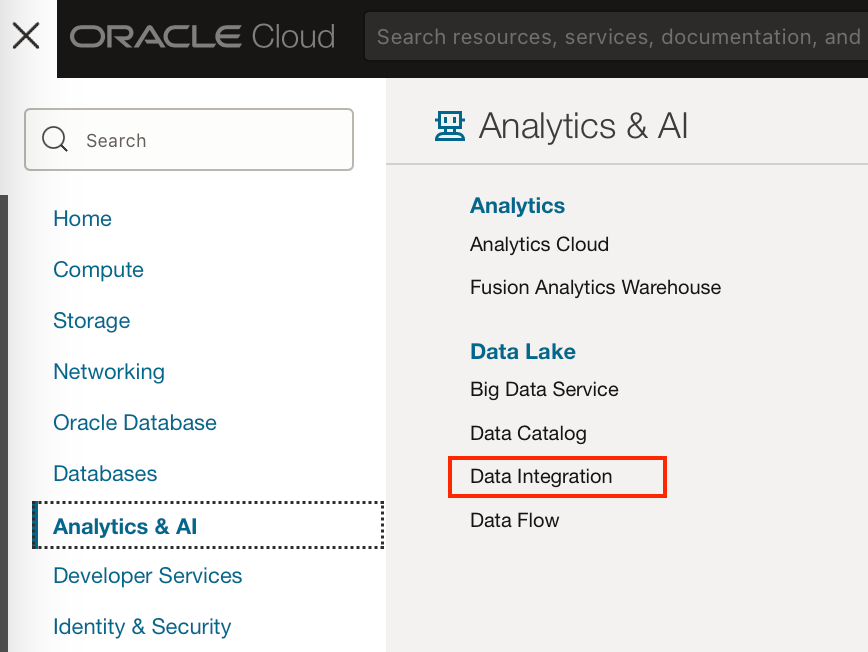This screenshot has height=652, width=868.
Task: Click the Analytics section heading
Action: coord(517,205)
